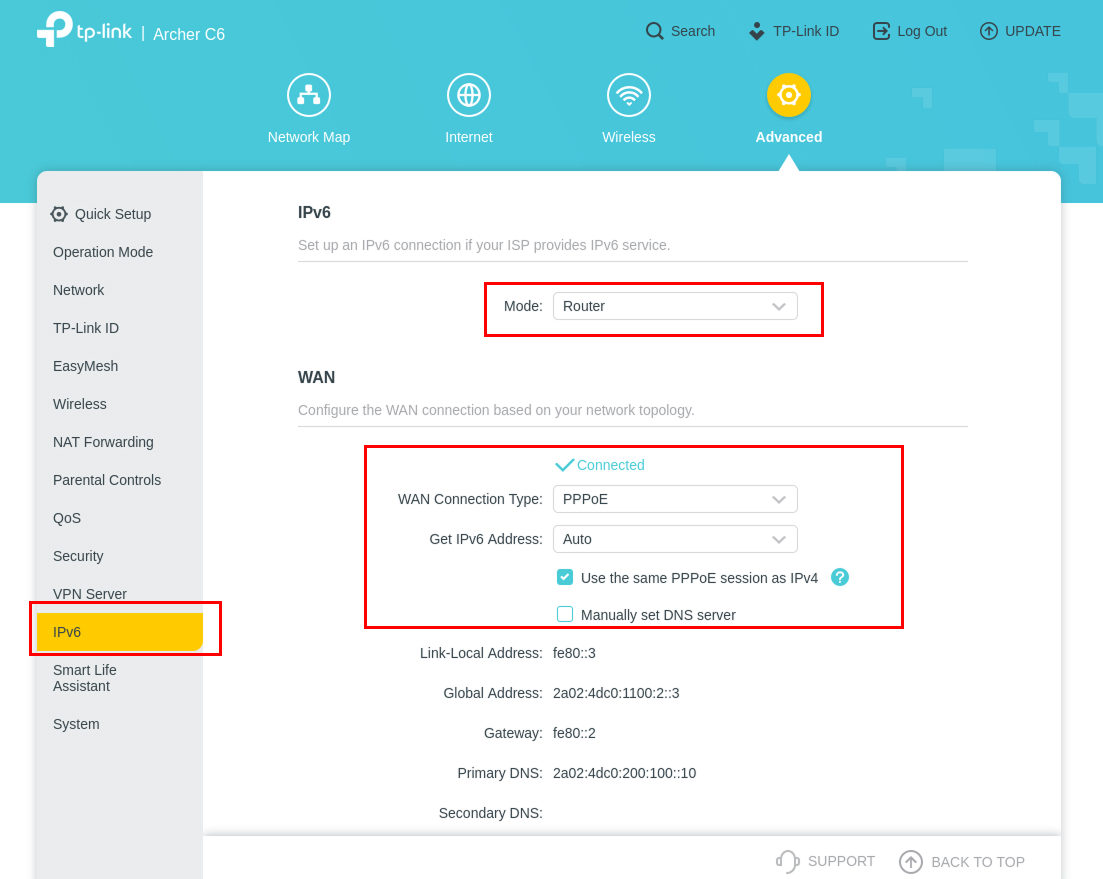This screenshot has height=879, width=1103.
Task: Uncheck Use the same PPPoE session as IPv4
Action: (565, 577)
